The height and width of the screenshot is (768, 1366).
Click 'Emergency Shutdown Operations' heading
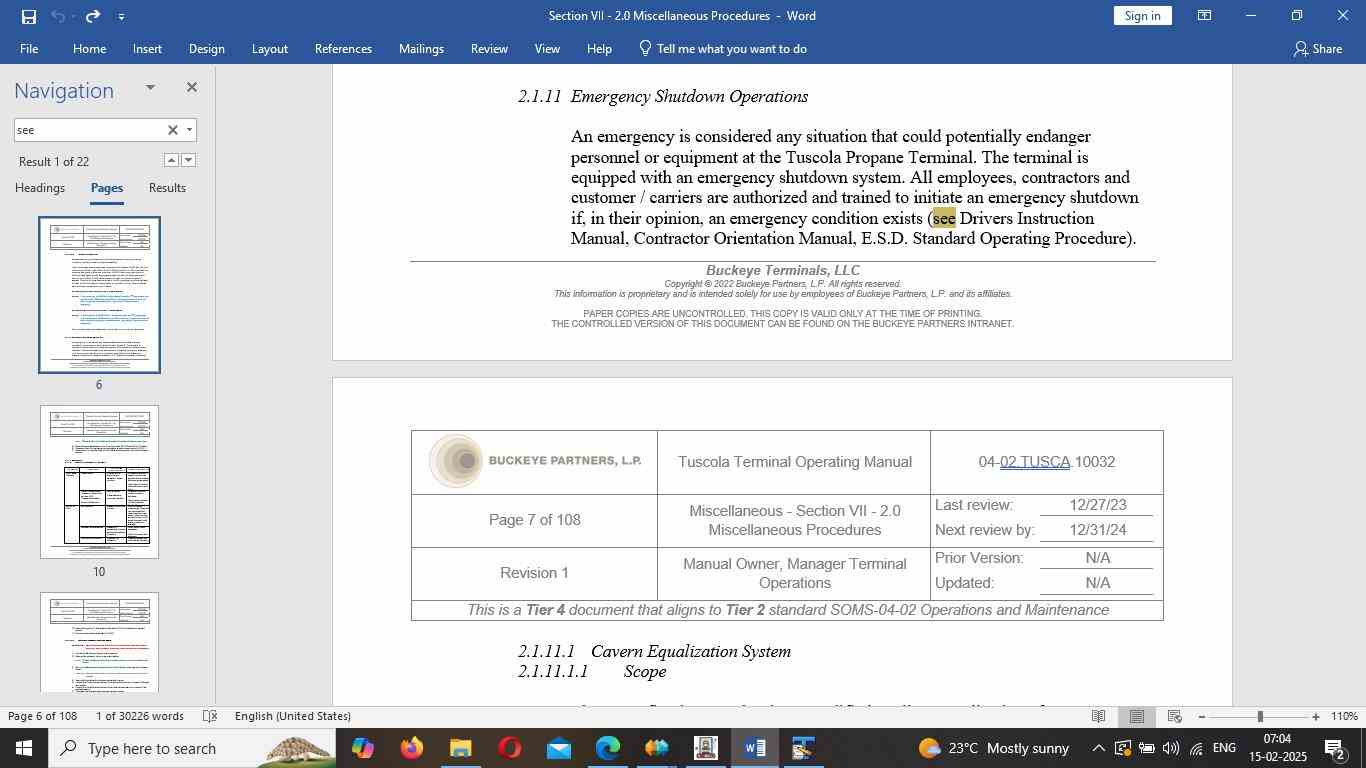pyautogui.click(x=689, y=96)
